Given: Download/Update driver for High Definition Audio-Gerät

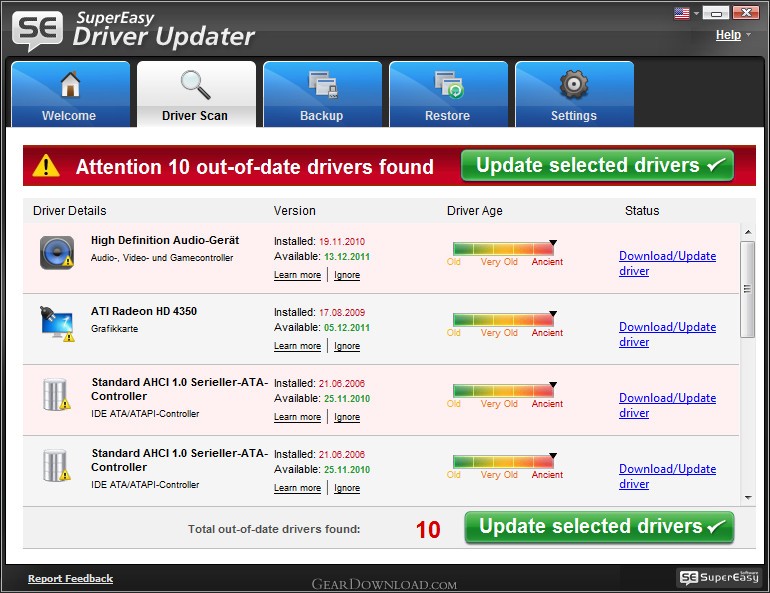Looking at the screenshot, I should [667, 263].
